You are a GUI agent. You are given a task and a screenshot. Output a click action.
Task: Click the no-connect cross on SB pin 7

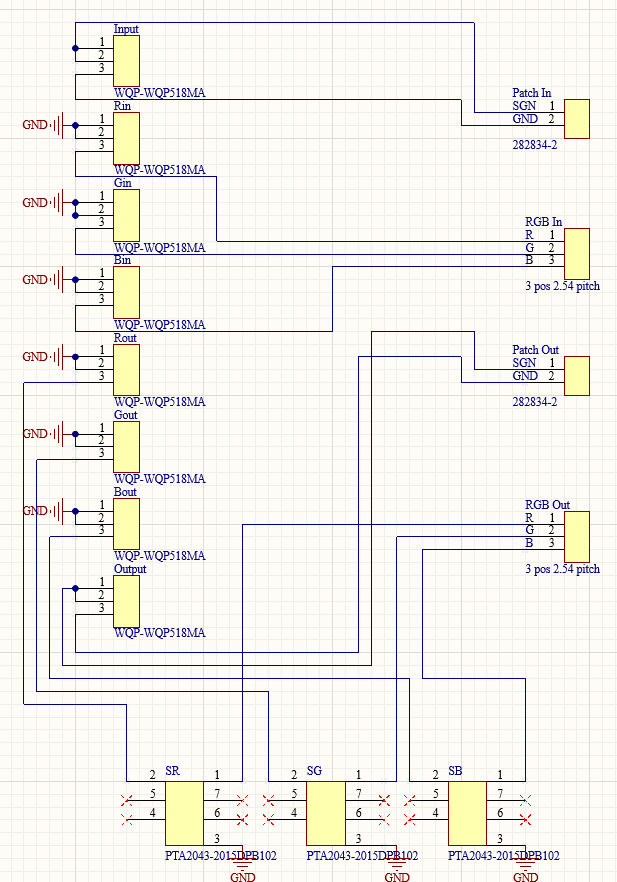(x=525, y=800)
